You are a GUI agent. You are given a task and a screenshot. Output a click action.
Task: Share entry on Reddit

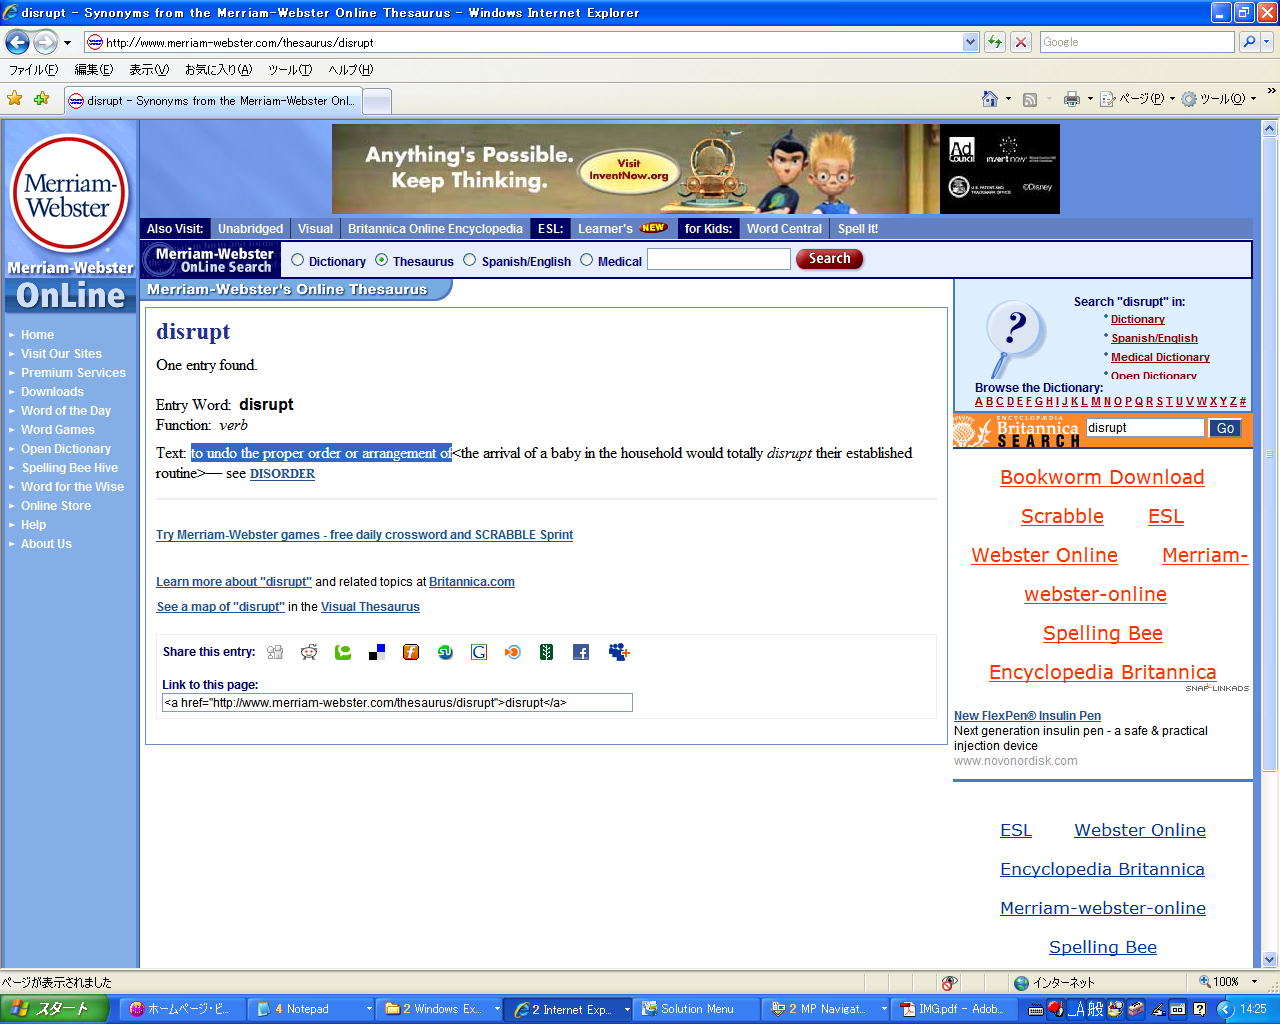(x=309, y=652)
